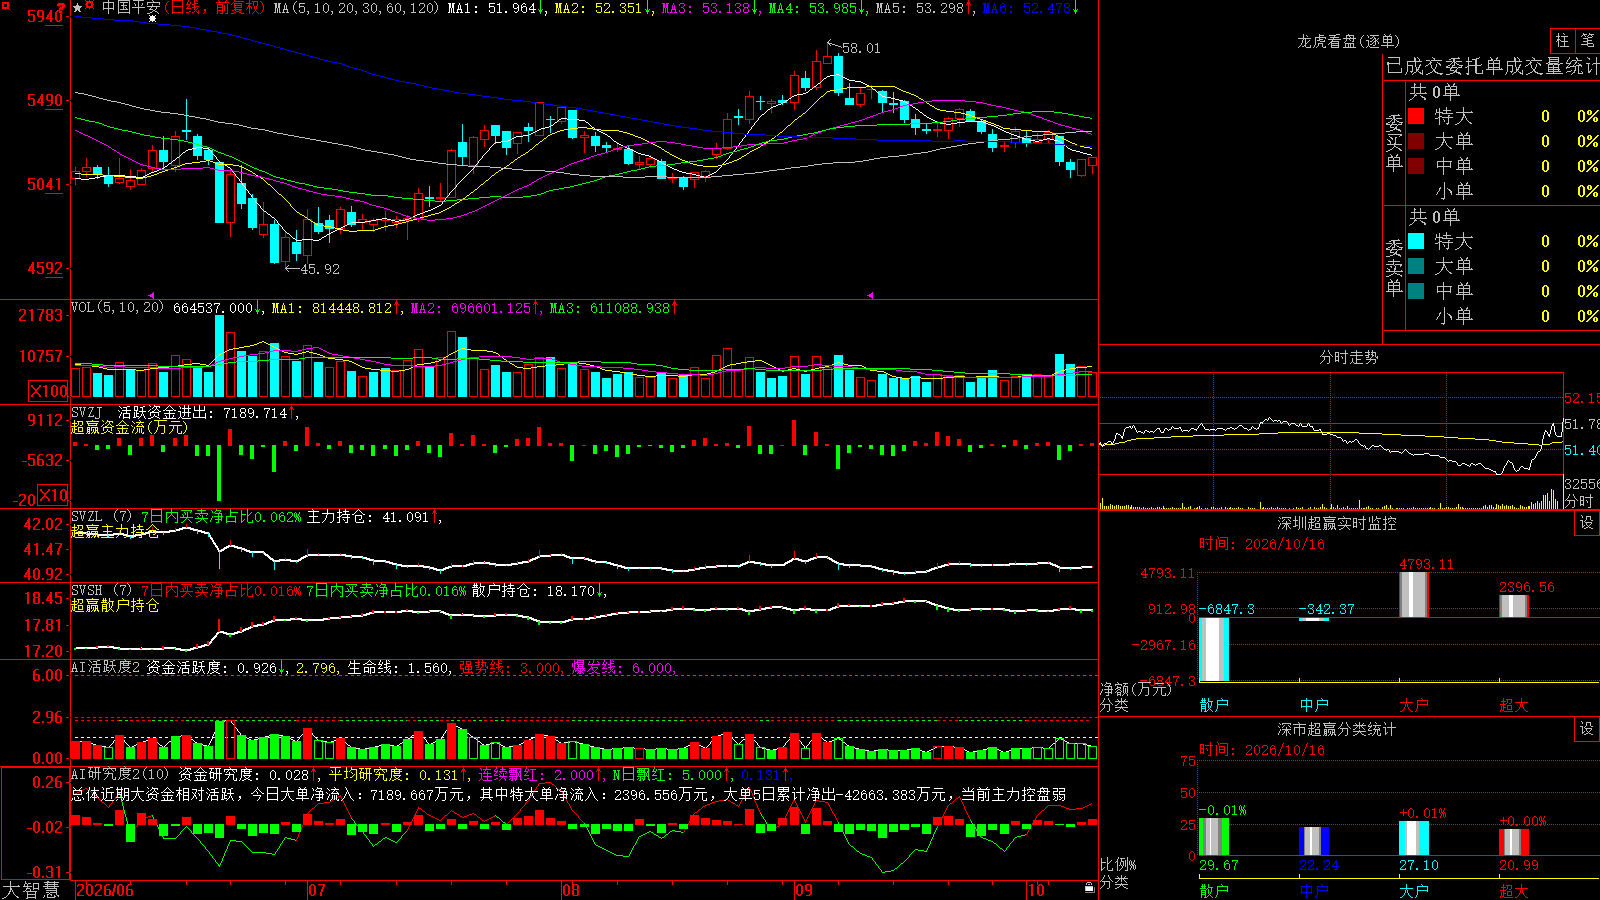Click the ×100 volume scale box
Viewport: 1600px width, 900px height.
point(48,391)
